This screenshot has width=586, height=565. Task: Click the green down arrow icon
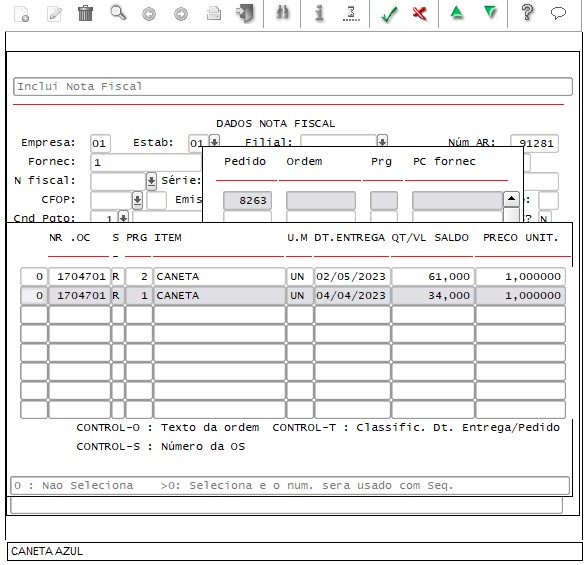[490, 13]
